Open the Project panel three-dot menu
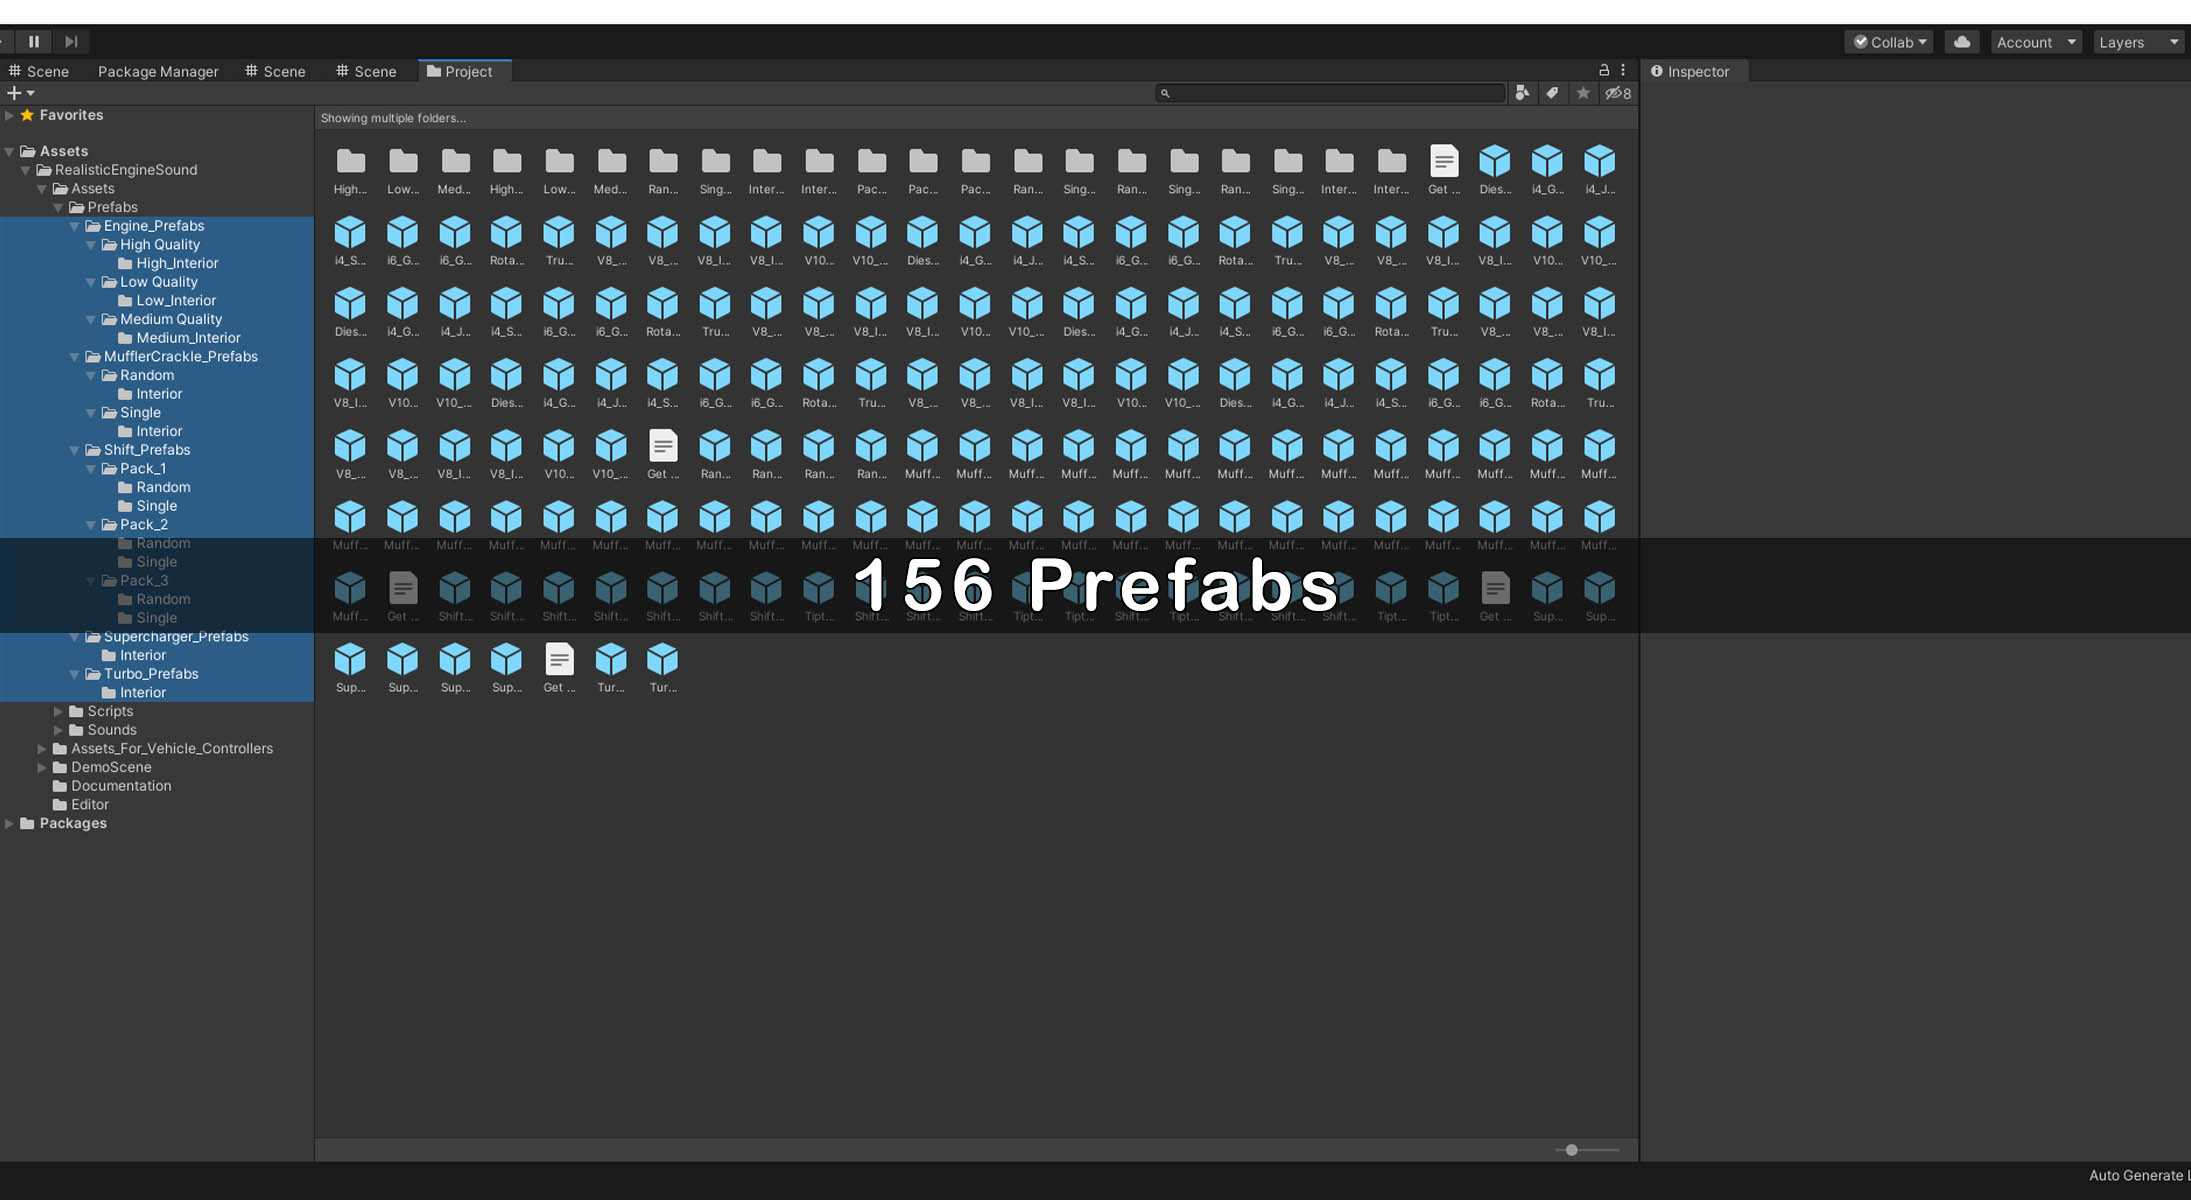2191x1200 pixels. (1623, 70)
